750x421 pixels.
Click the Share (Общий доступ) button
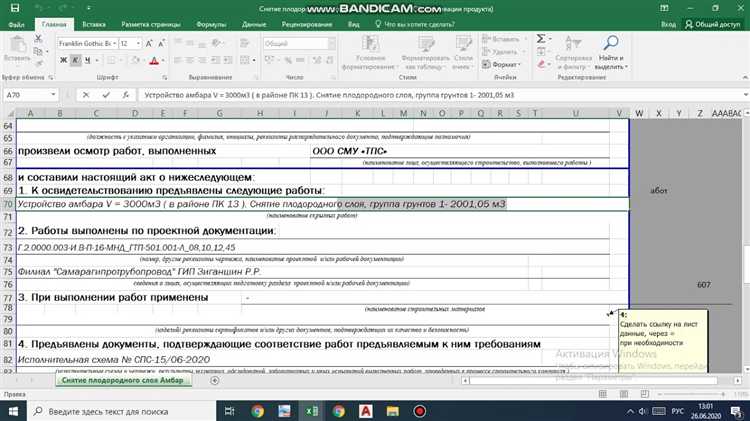pyautogui.click(x=713, y=24)
